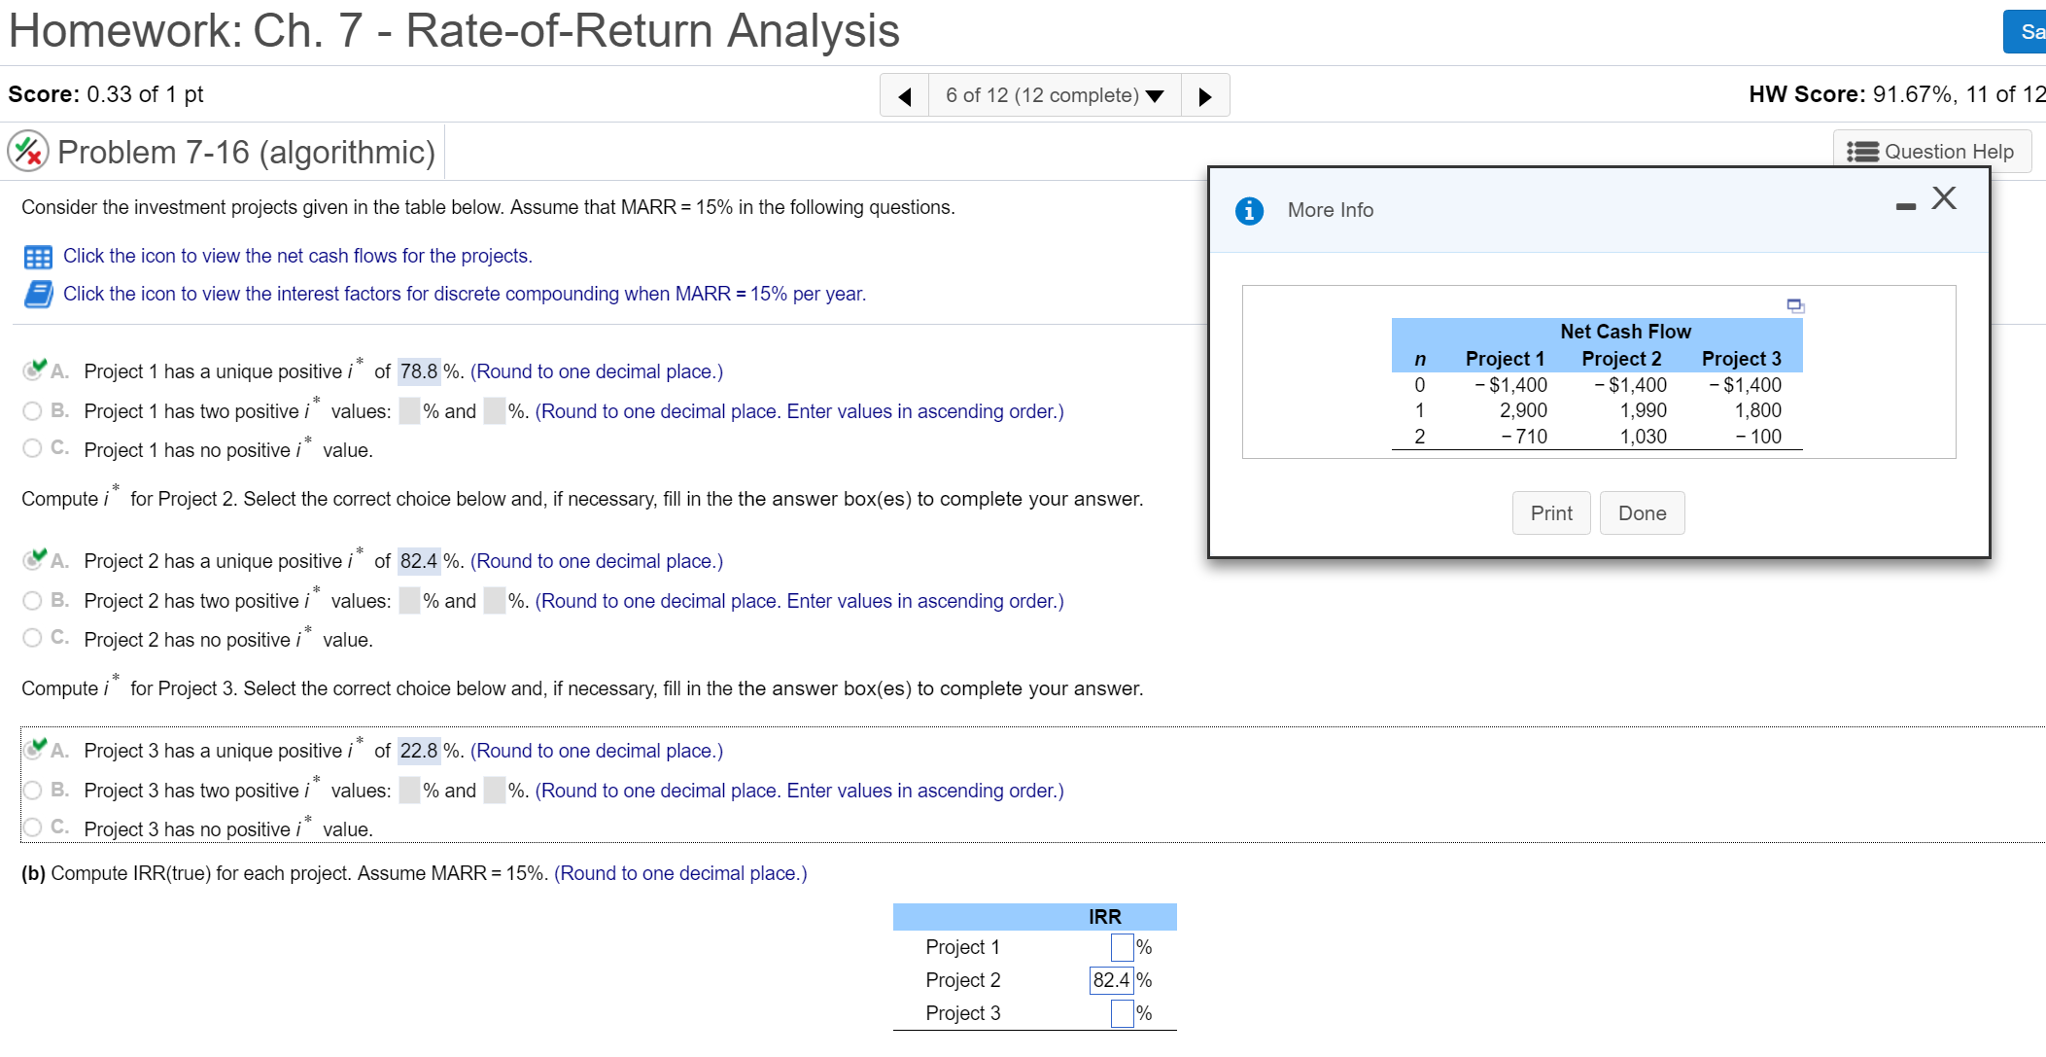Close the More Info popup
Screen dimensions: 2046x1057
coord(1944,199)
